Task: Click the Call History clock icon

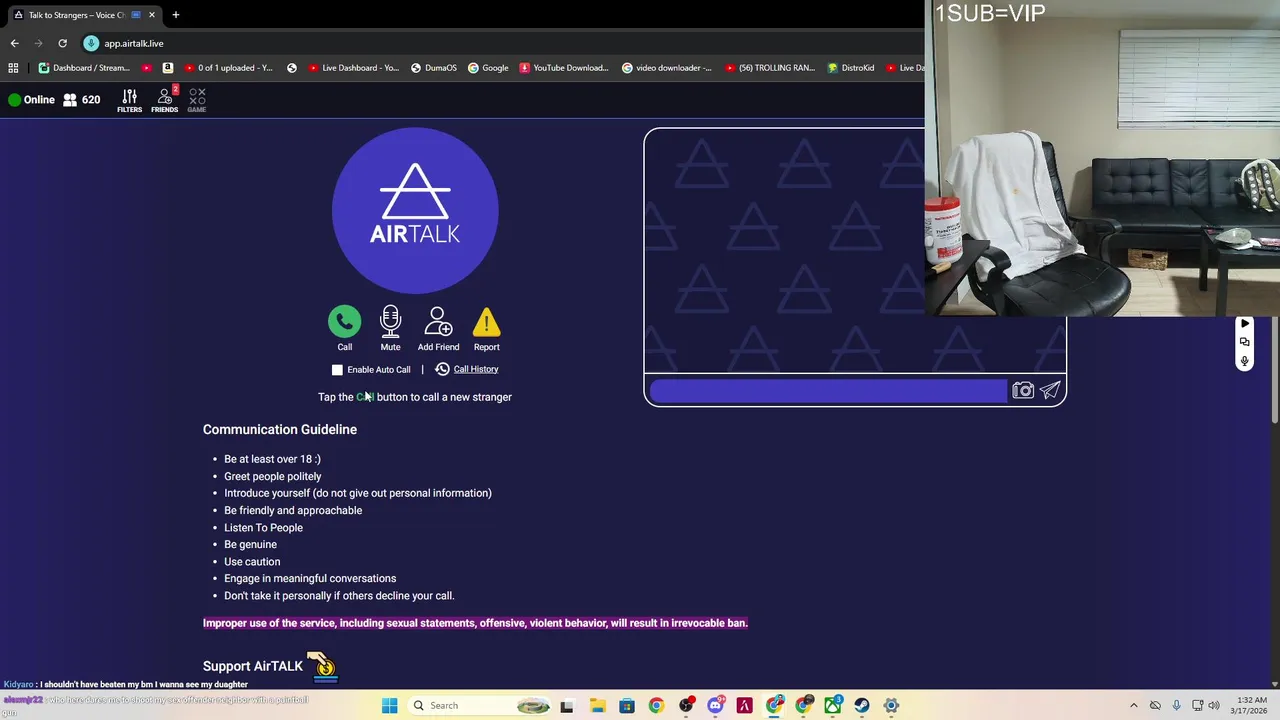Action: click(x=442, y=369)
